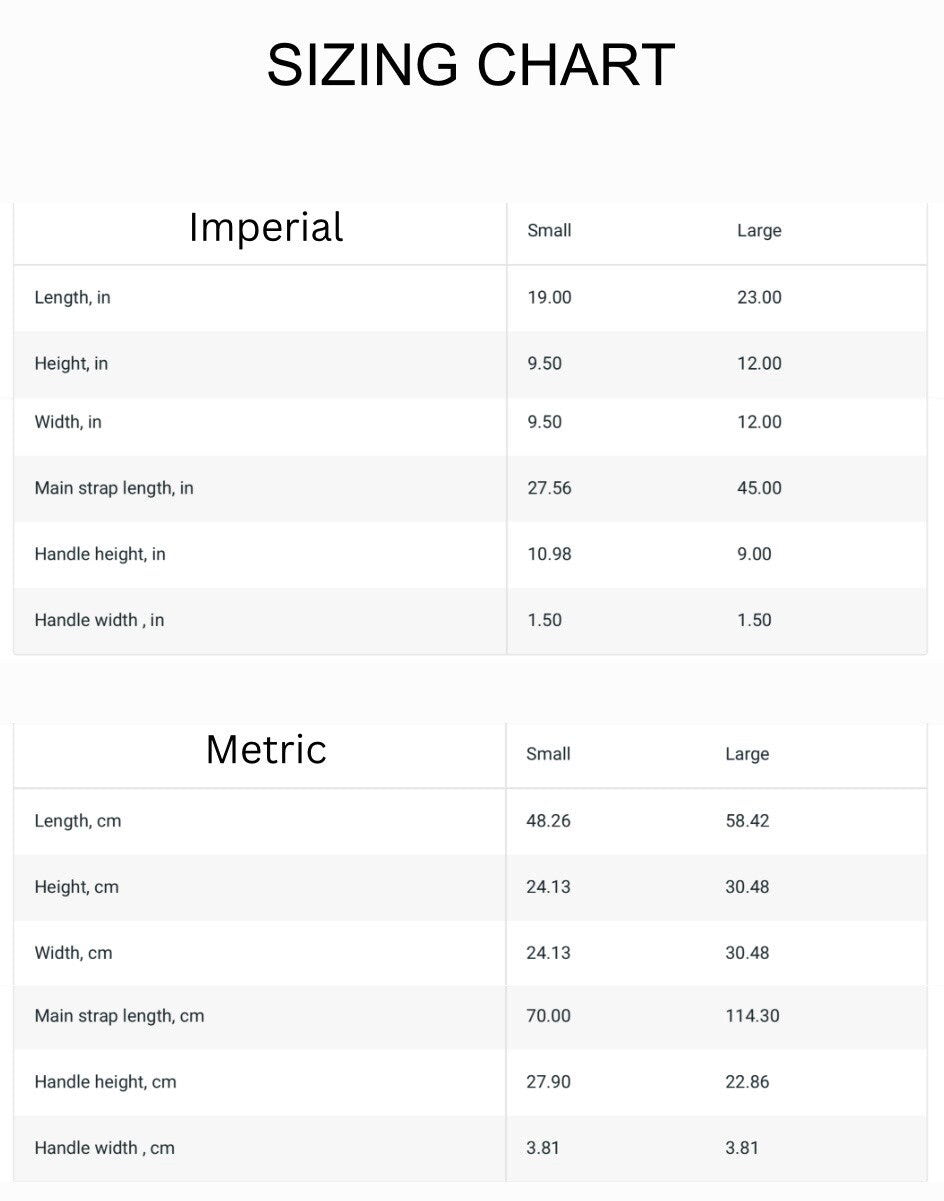Select the 'Height, in' row label

click(71, 364)
